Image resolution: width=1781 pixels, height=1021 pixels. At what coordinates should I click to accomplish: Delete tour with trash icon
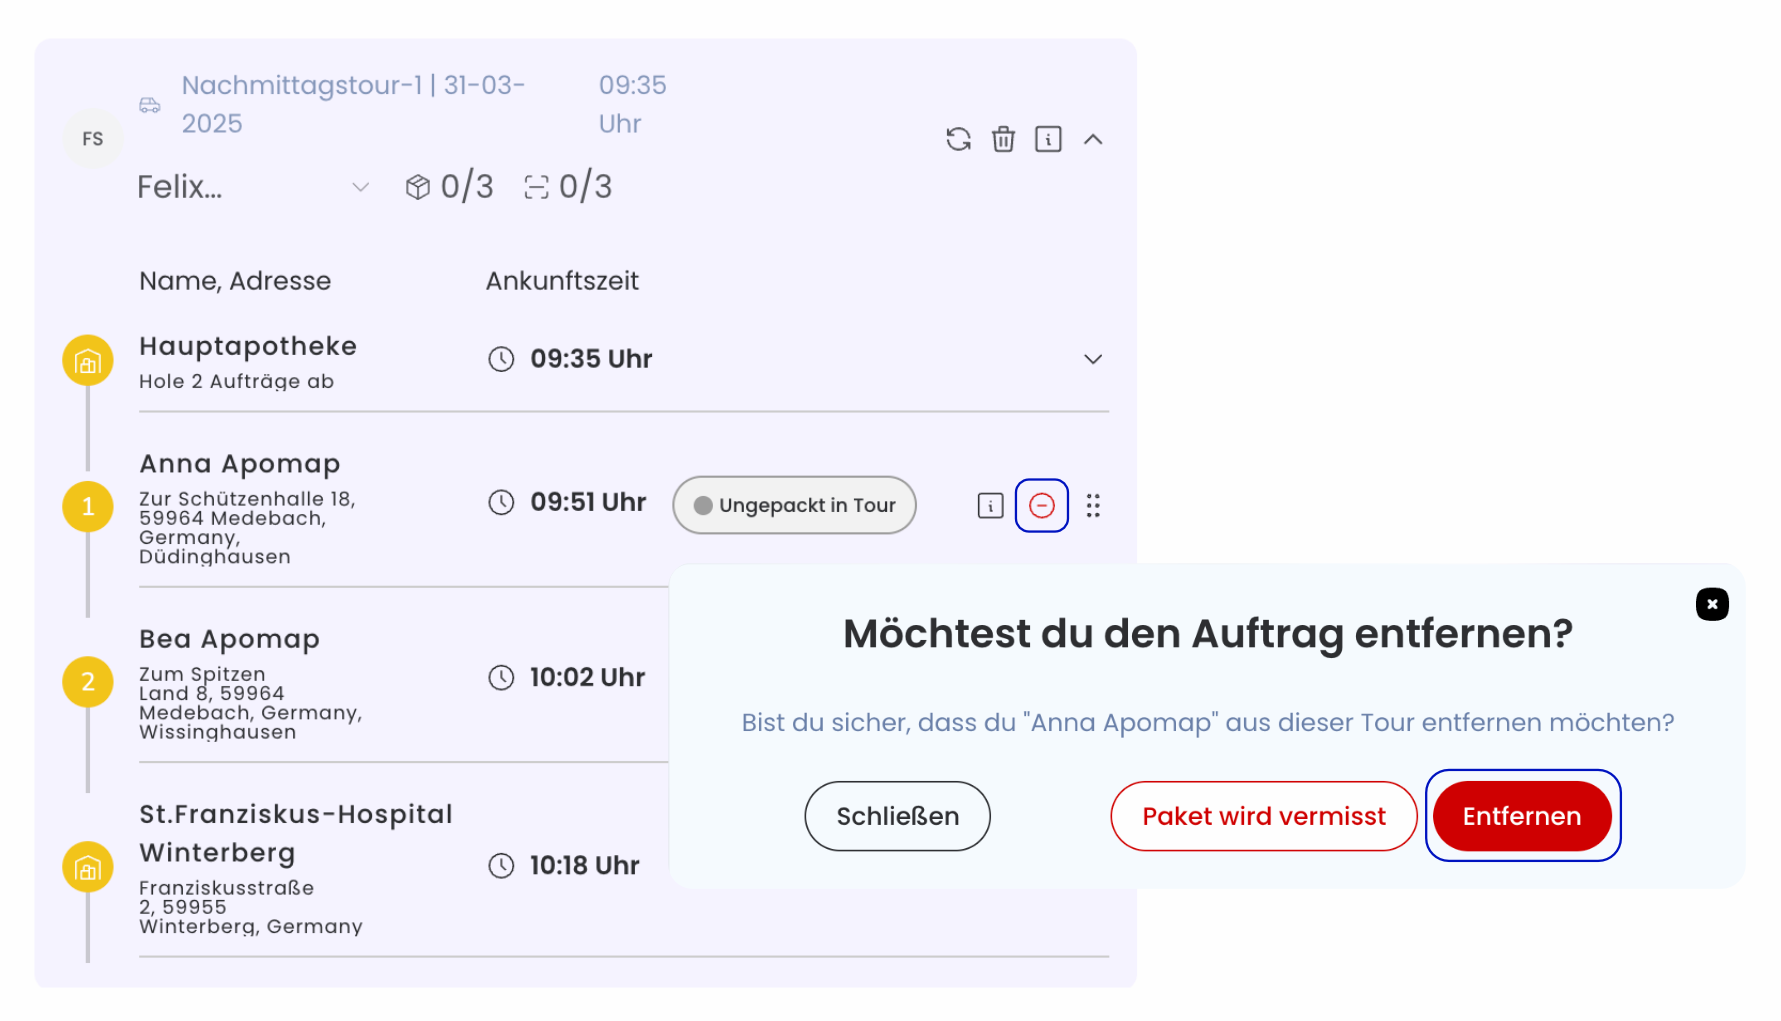[1003, 139]
